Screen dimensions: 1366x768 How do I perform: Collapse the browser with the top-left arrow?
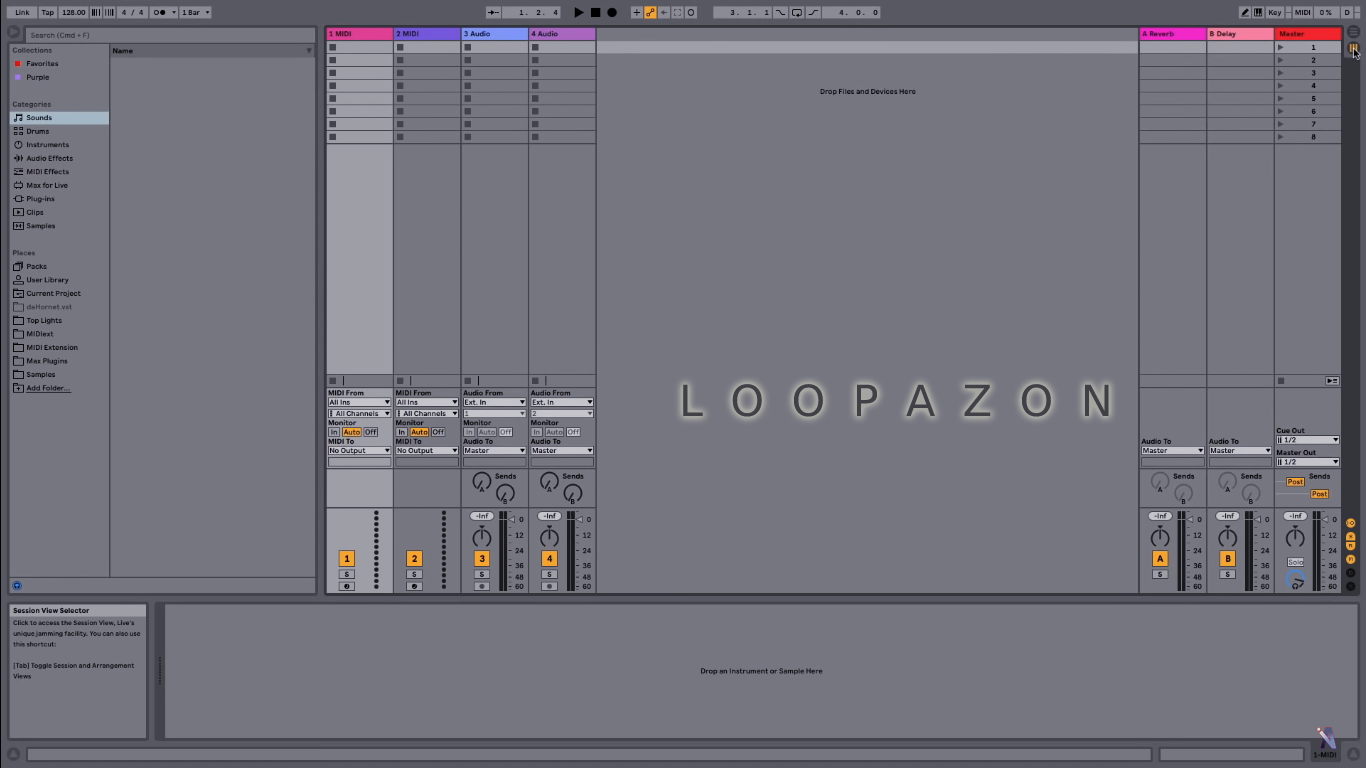click(14, 33)
